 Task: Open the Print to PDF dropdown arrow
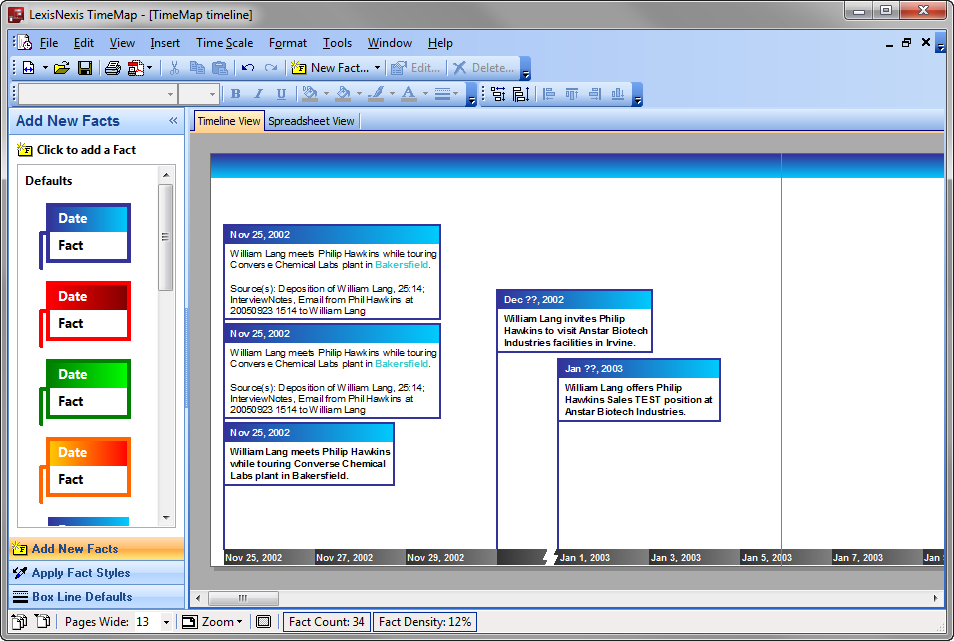150,68
